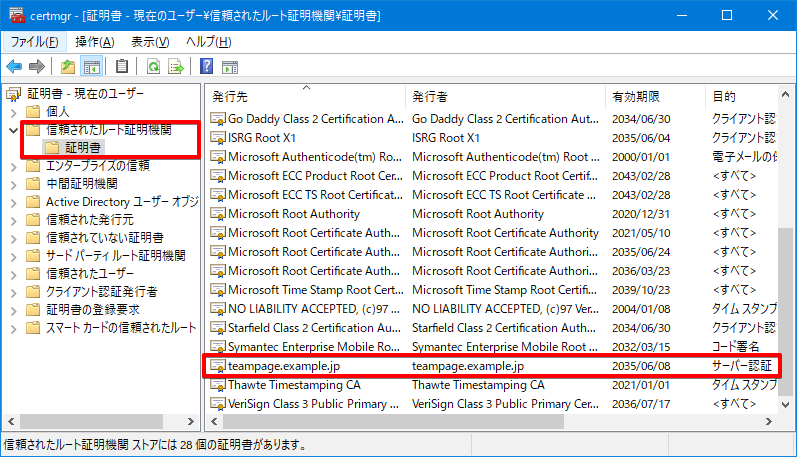797x457 pixels.
Task: Expand the エンタープライズの信頼 node
Action: tap(14, 167)
